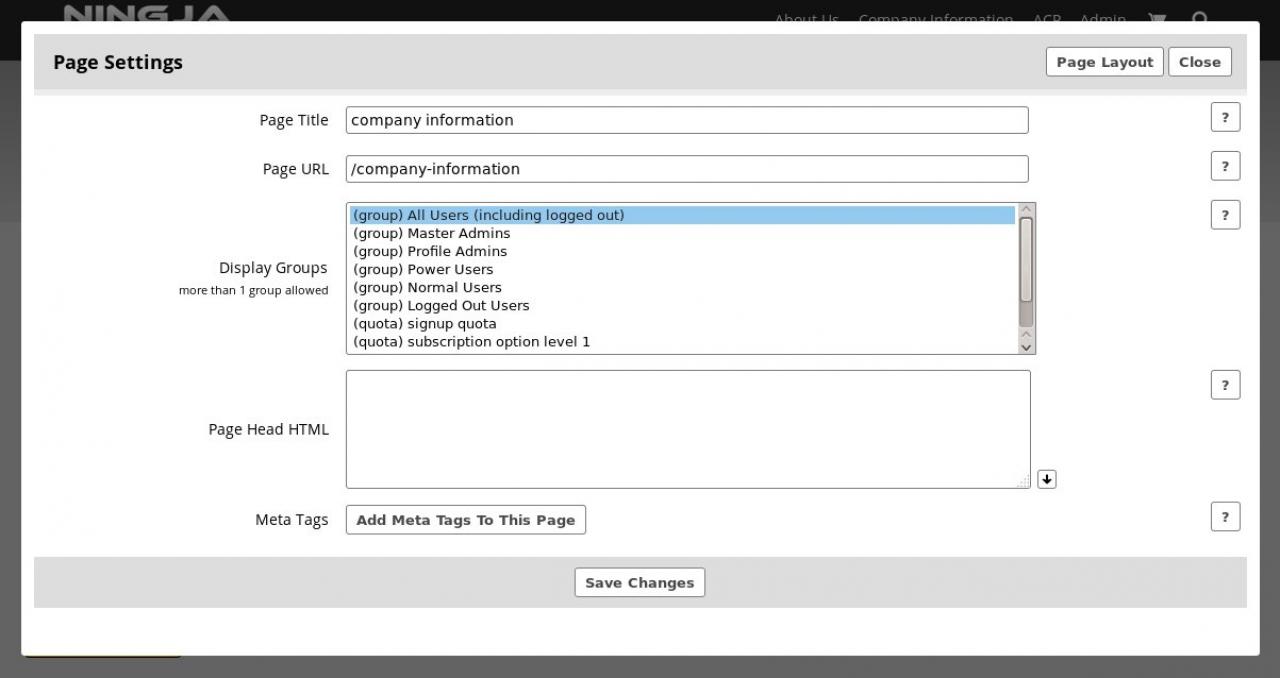1280x678 pixels.
Task: Add Meta Tags To This Page
Action: 465,520
